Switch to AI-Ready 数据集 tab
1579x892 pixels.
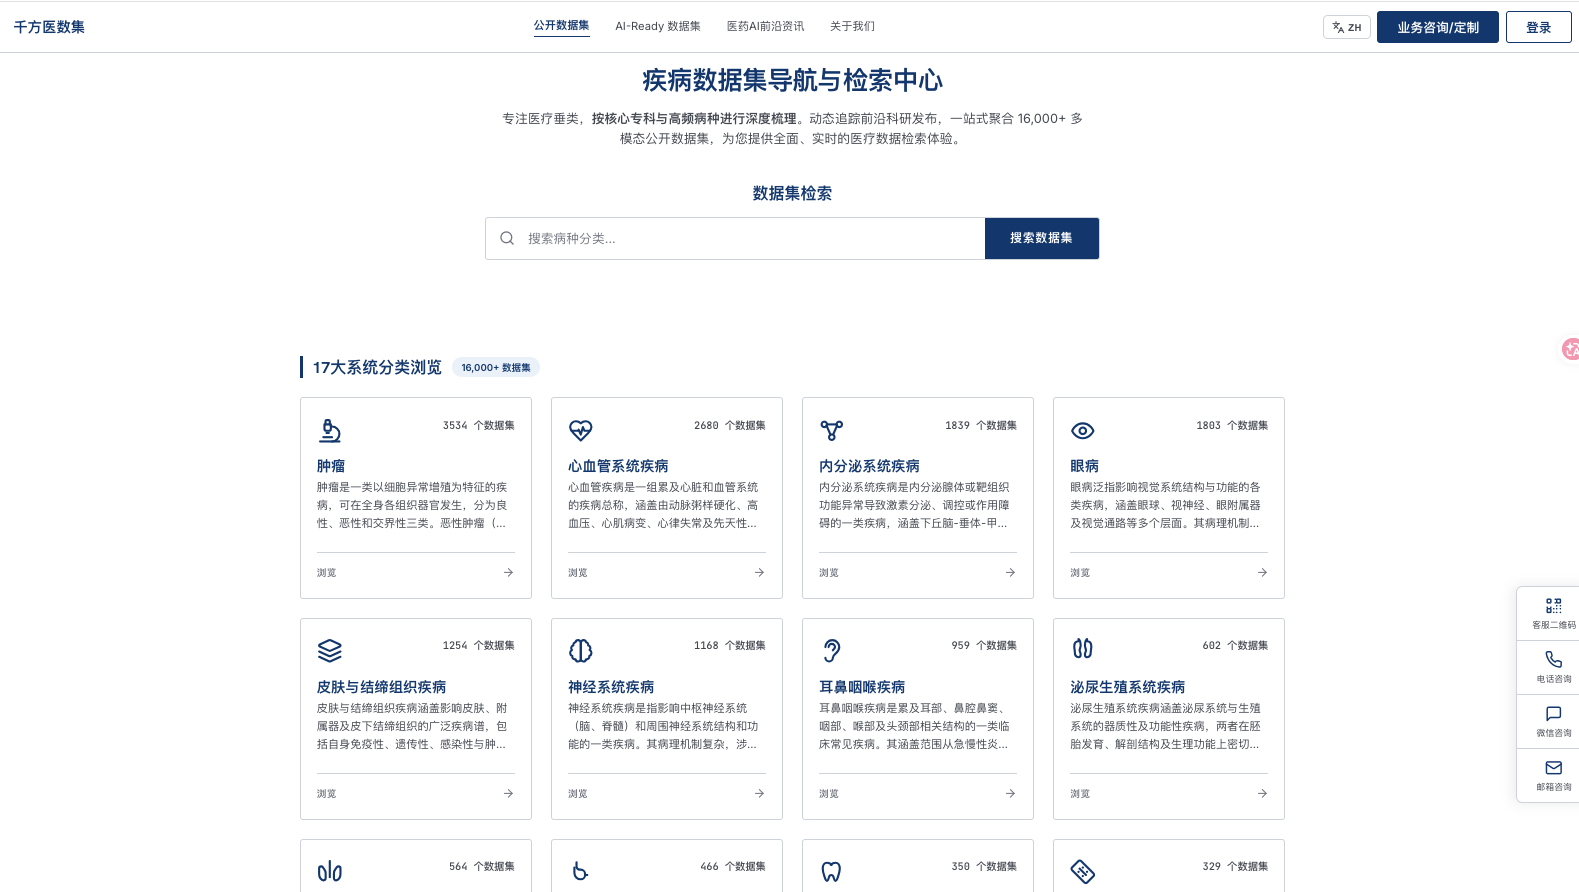[x=657, y=27]
